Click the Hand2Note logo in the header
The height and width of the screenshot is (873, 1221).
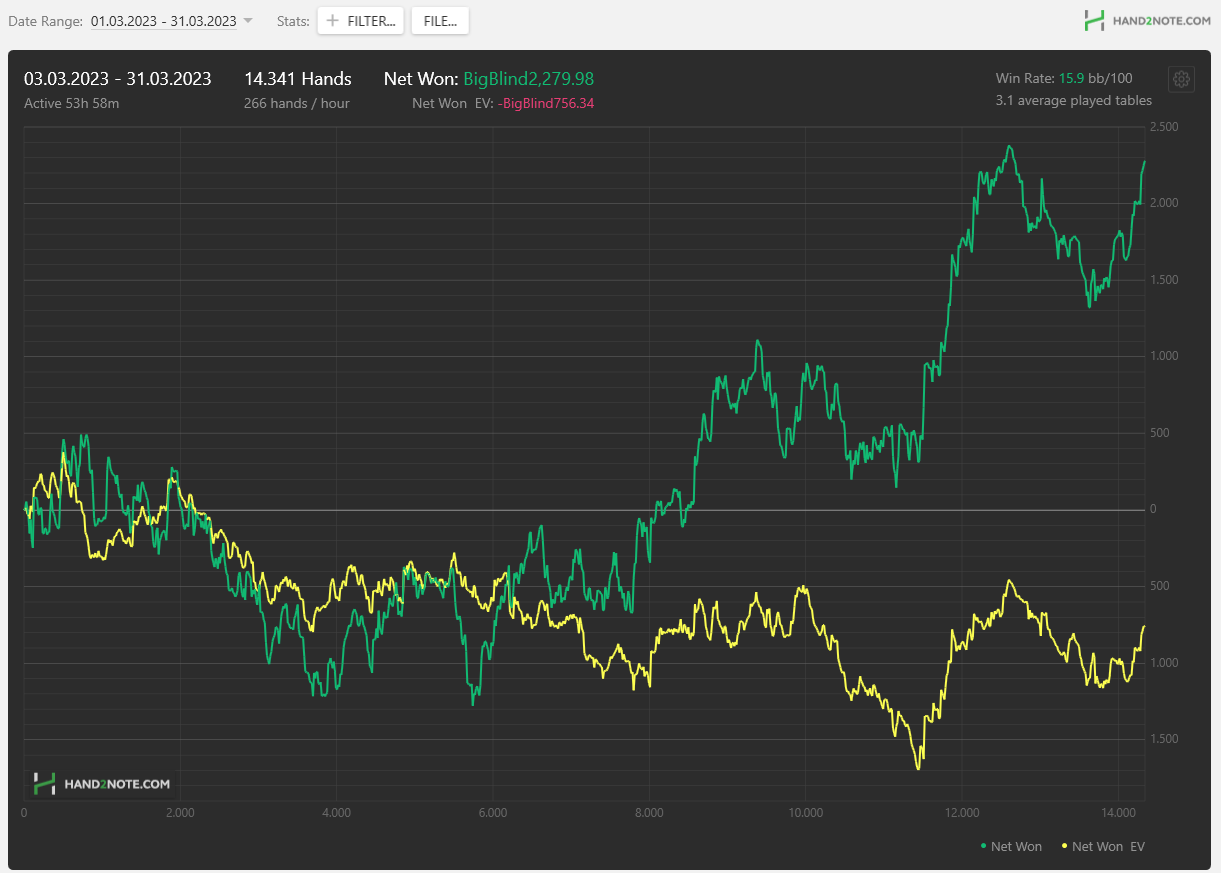pos(1146,20)
